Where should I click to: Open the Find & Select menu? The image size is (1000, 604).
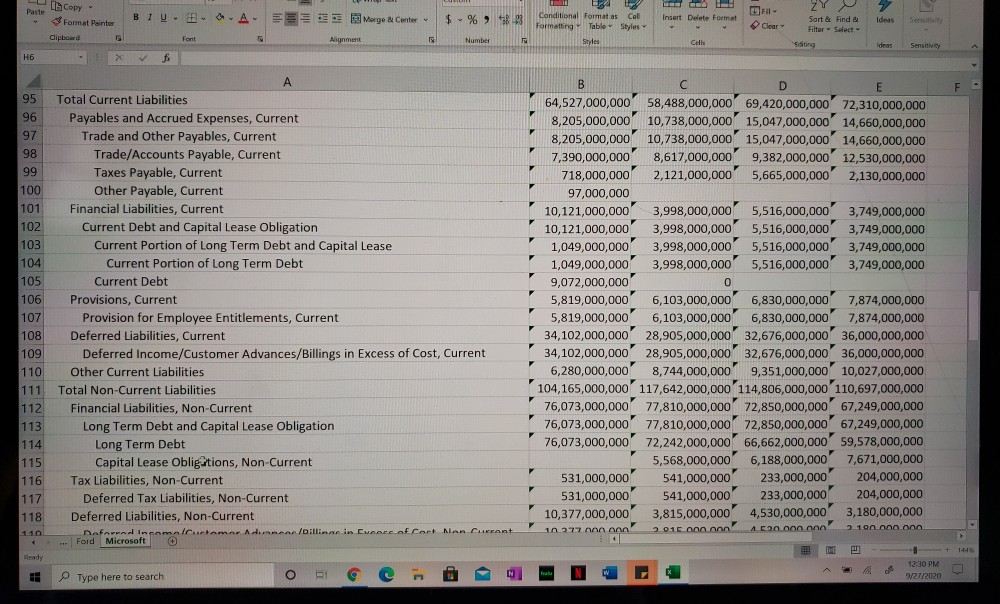(846, 18)
